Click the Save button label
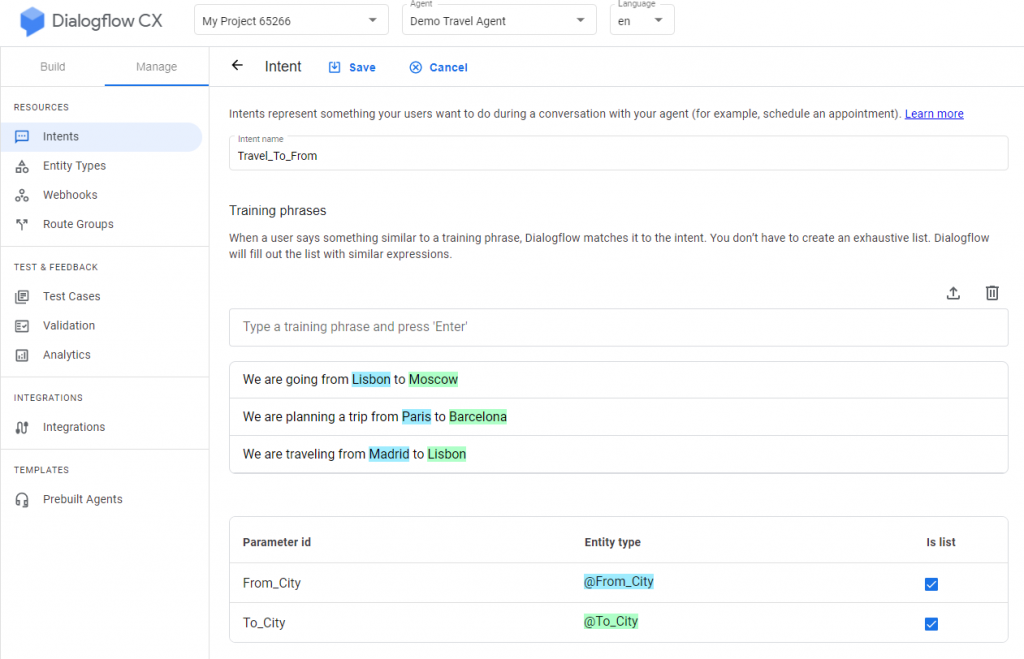Viewport: 1024px width, 659px height. (x=362, y=67)
